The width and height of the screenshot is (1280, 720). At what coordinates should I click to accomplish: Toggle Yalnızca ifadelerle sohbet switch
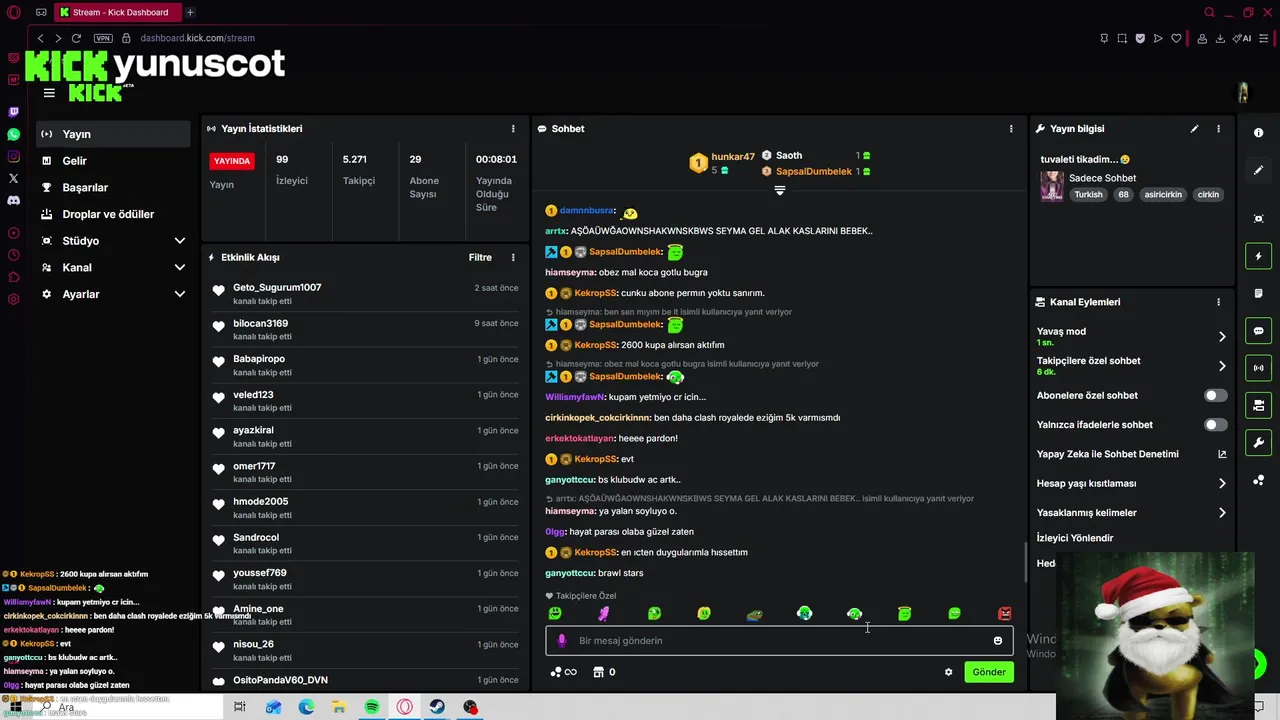[x=1215, y=425]
